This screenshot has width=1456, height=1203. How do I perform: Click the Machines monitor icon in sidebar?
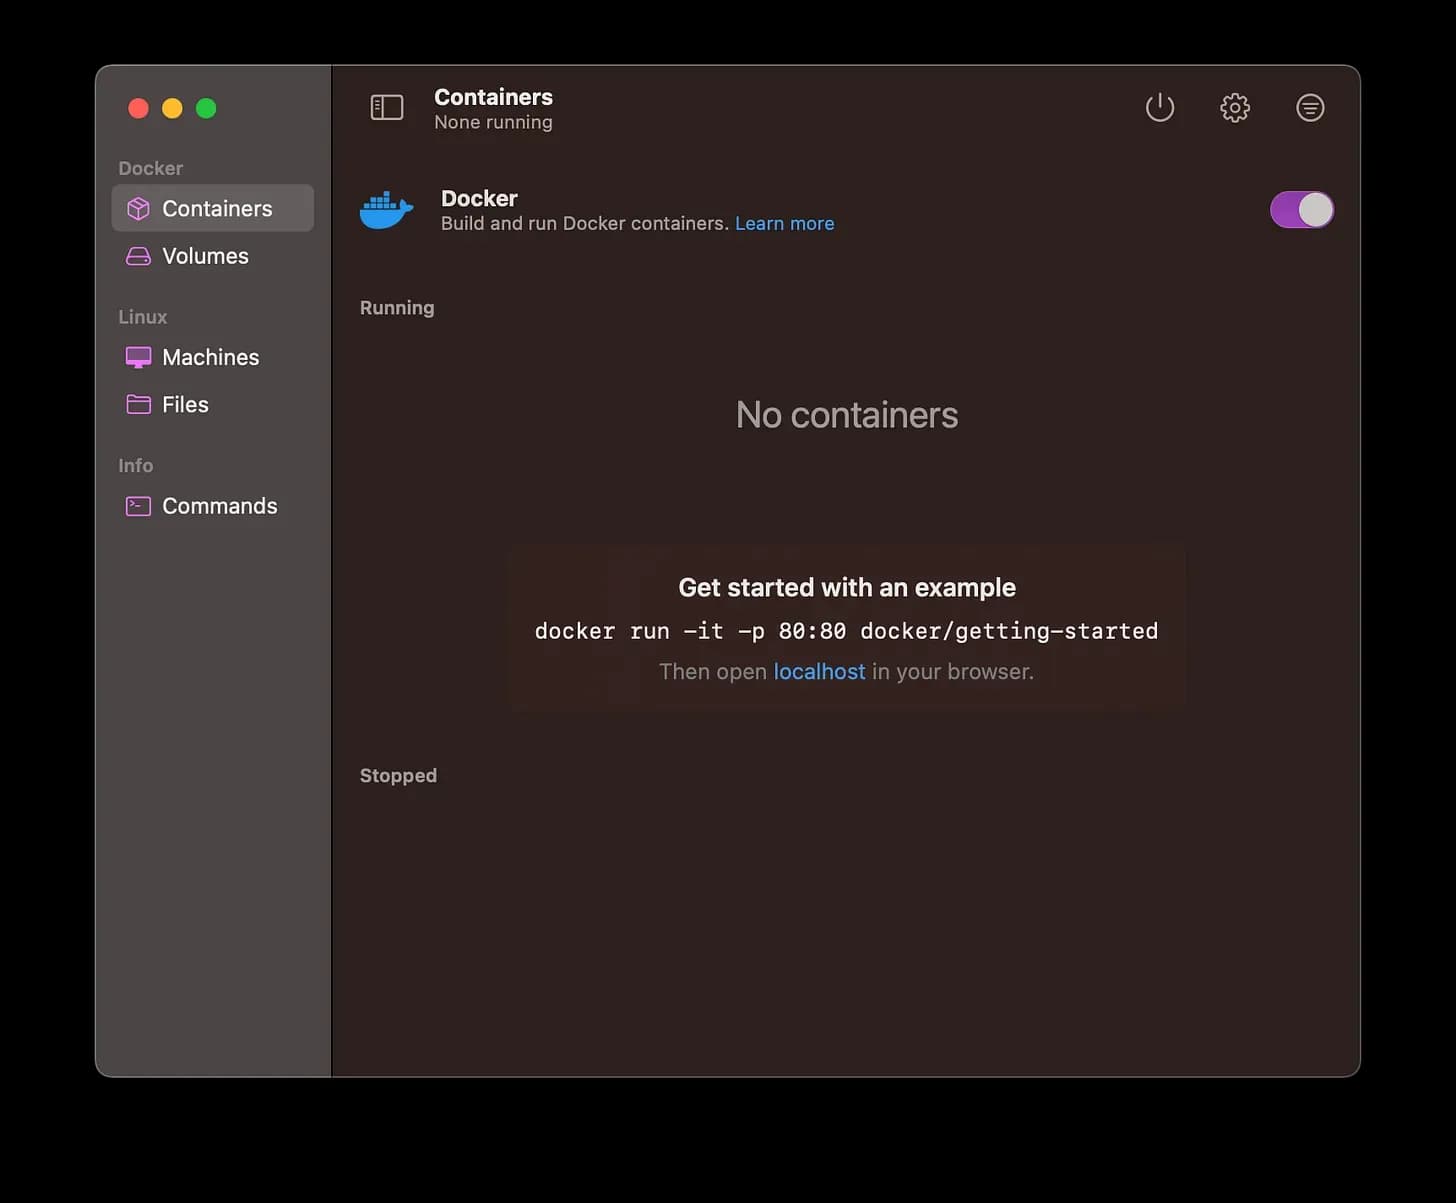click(138, 357)
